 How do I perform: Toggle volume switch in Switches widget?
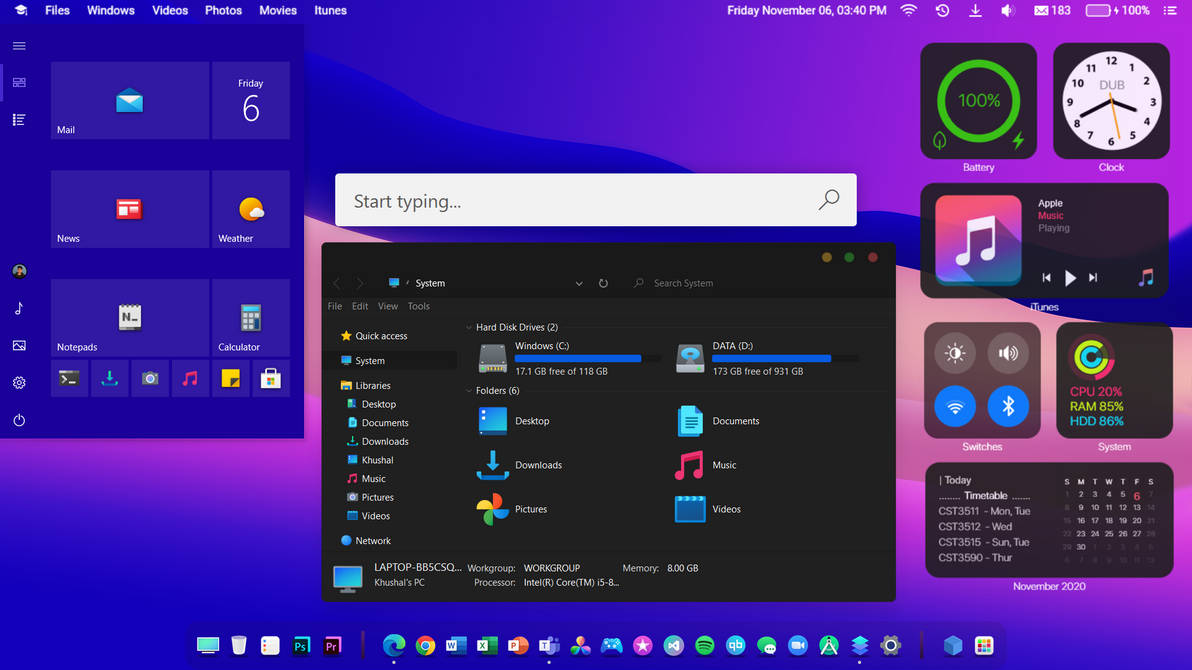(x=1008, y=353)
